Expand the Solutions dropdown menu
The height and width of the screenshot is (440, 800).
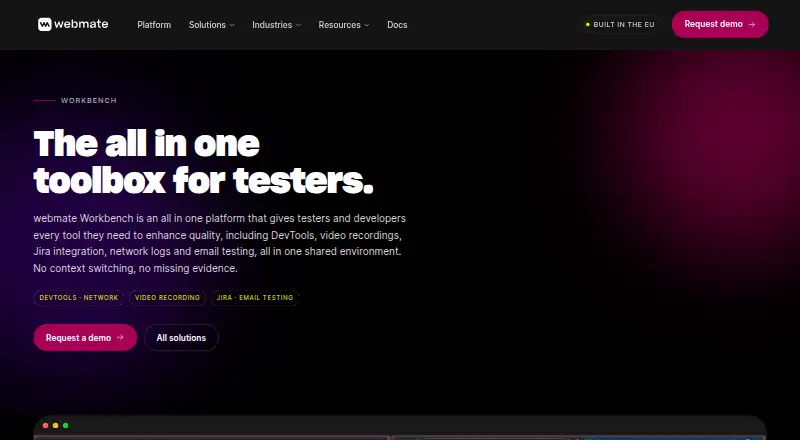(212, 25)
